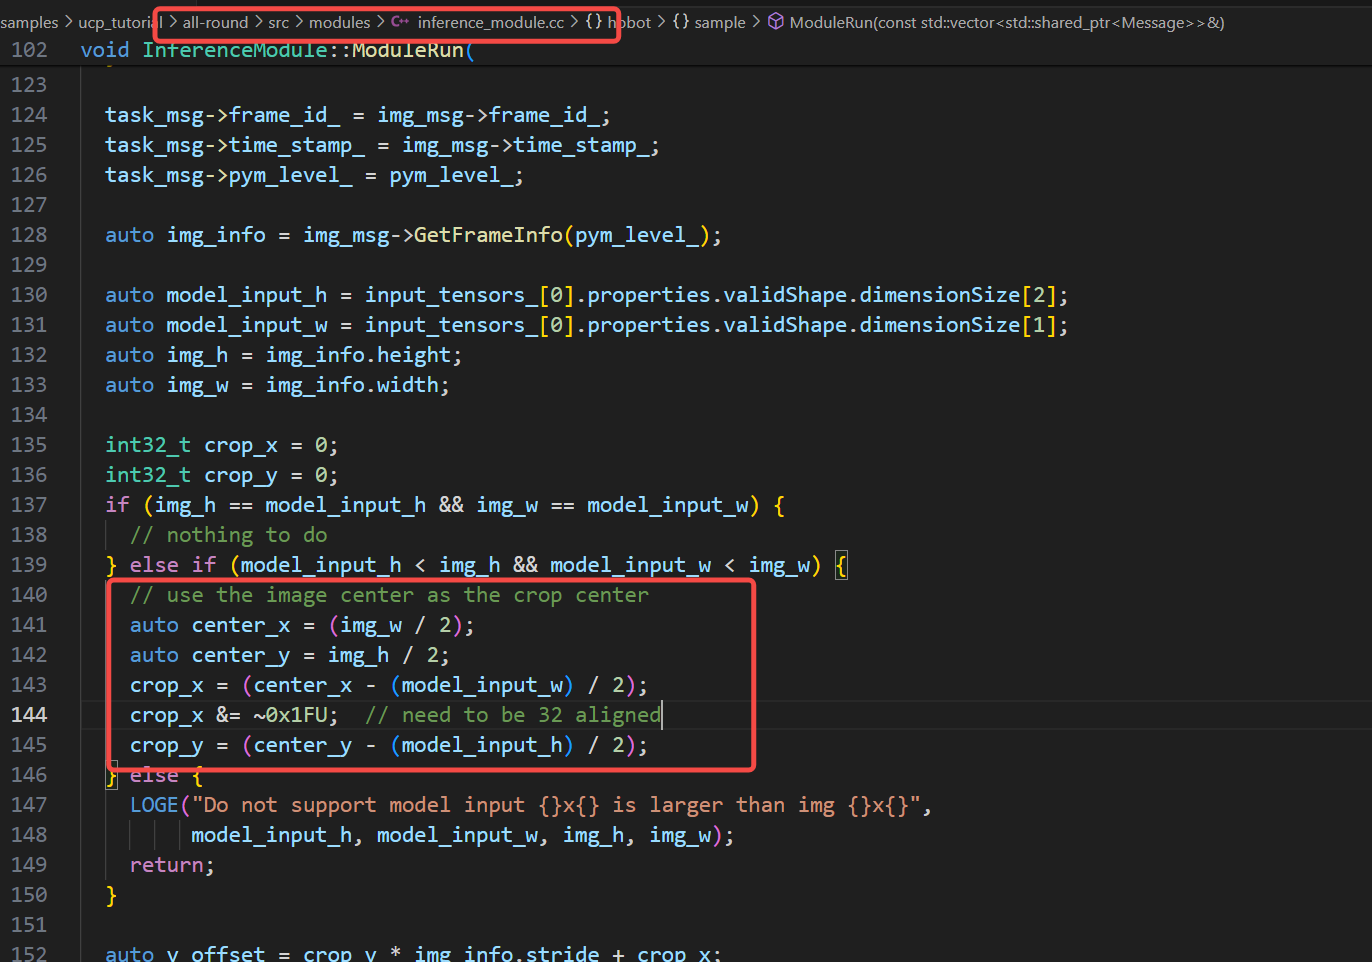This screenshot has height=962, width=1372.
Task: Open the ModuleRun symbol breadcrumb
Action: tap(1006, 22)
